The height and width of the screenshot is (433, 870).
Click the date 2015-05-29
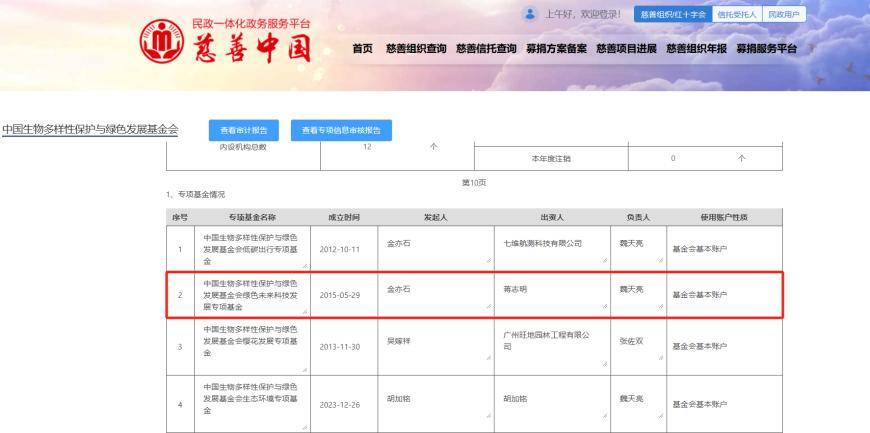340,295
